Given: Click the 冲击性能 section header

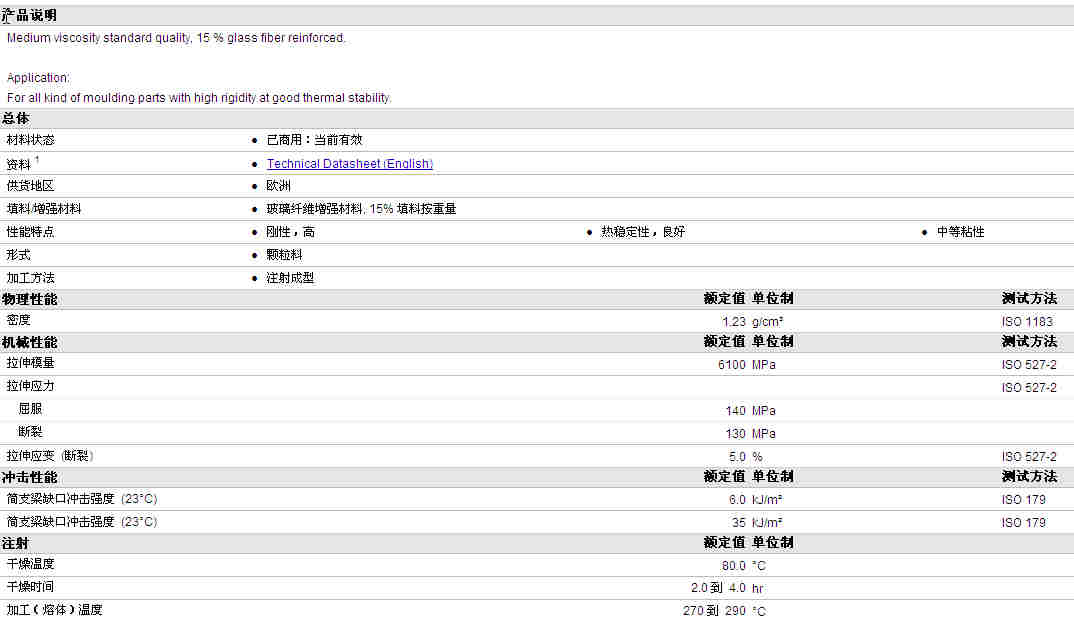Looking at the screenshot, I should click(x=29, y=477).
